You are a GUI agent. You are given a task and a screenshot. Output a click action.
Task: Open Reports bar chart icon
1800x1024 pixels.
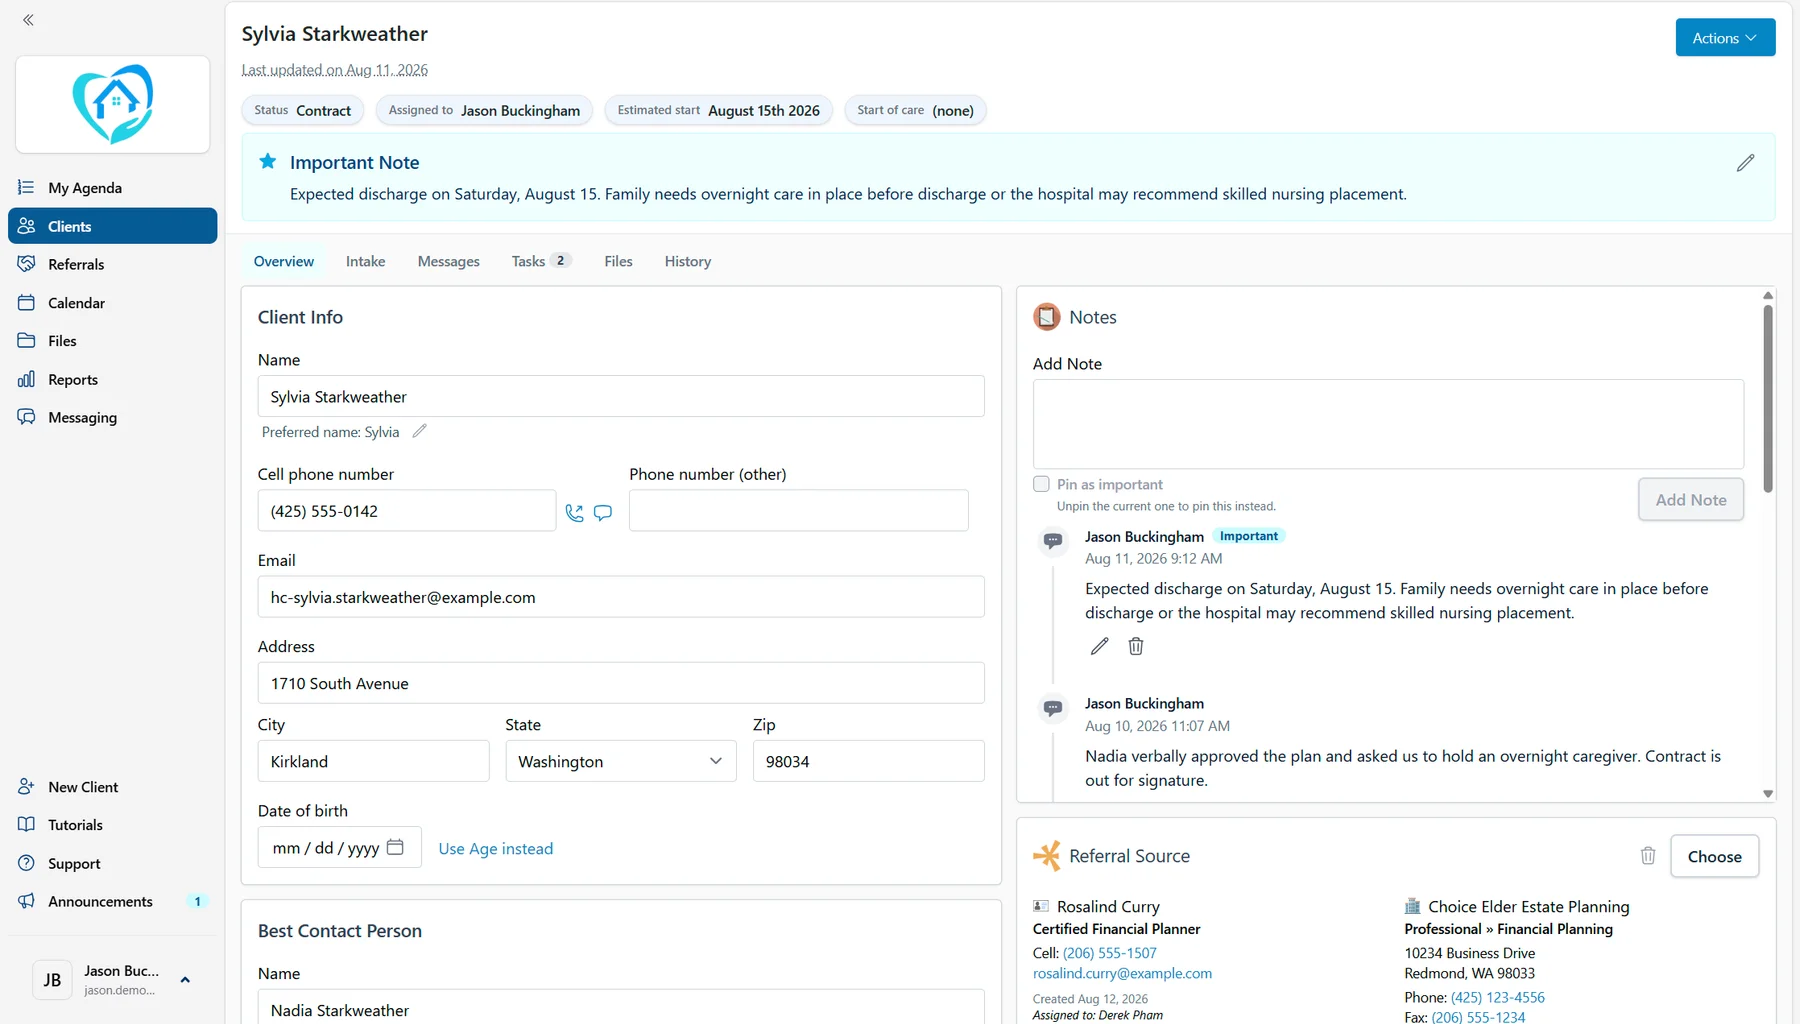point(26,379)
